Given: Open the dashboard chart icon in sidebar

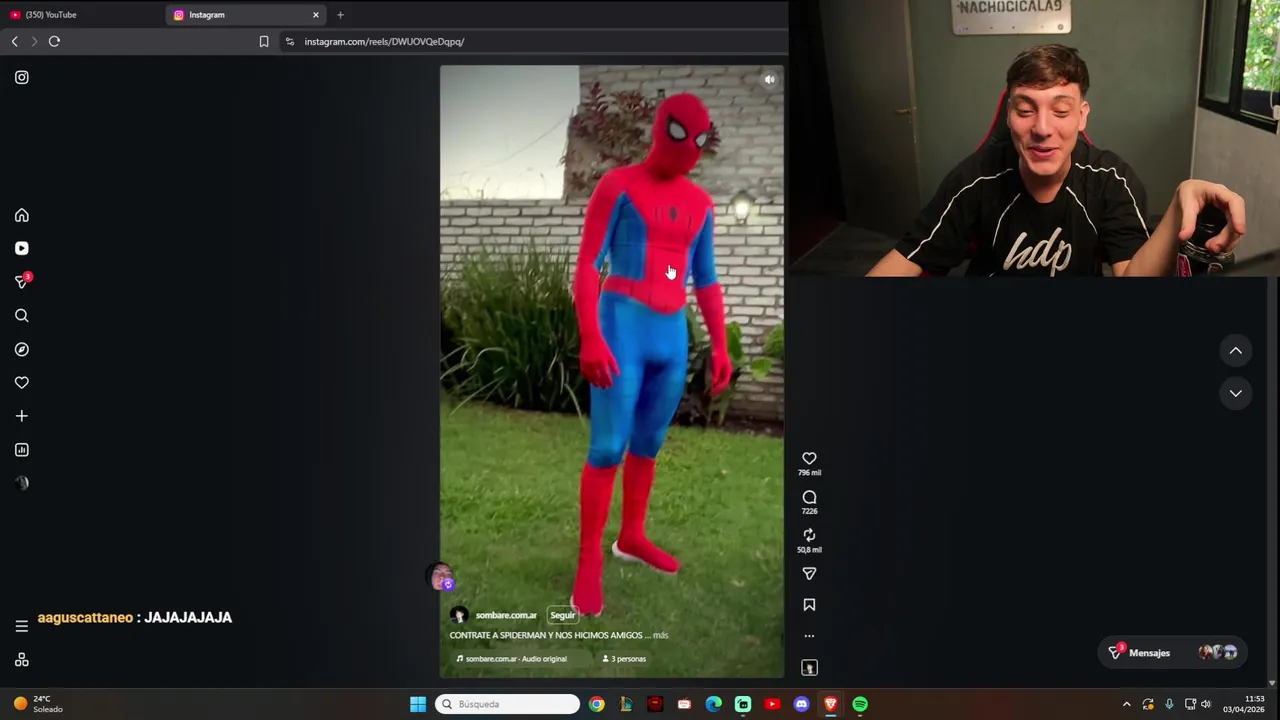Looking at the screenshot, I should (x=22, y=450).
